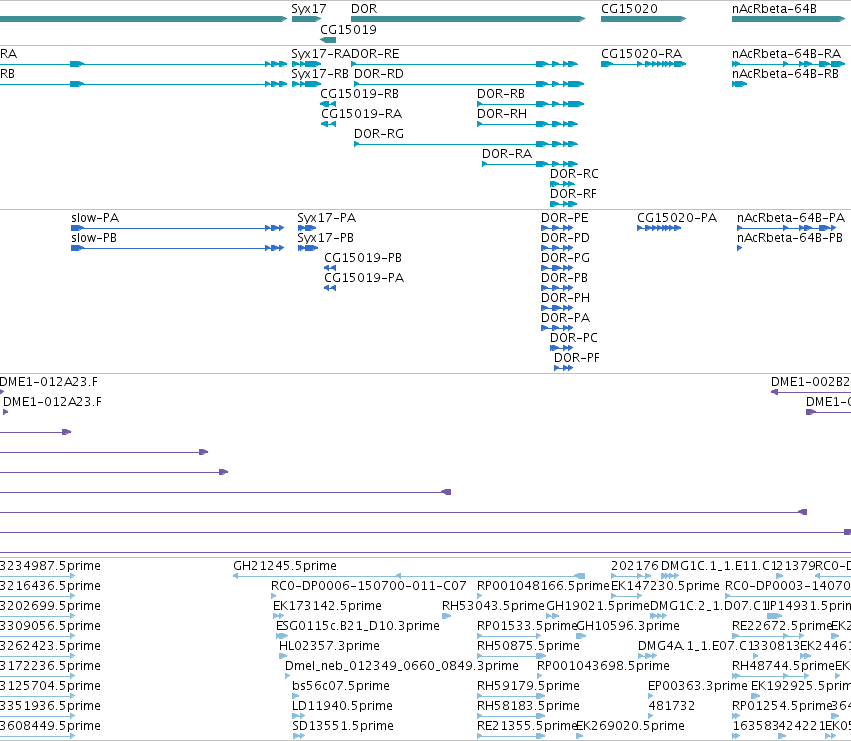Select DOR-RC transcript

pos(574,174)
